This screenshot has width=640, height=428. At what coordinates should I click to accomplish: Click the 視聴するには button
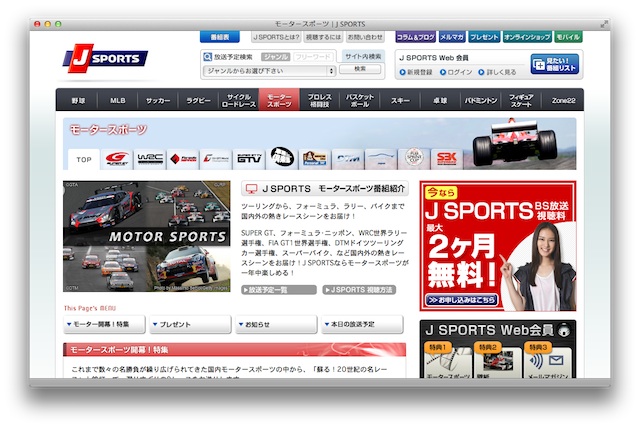click(323, 37)
